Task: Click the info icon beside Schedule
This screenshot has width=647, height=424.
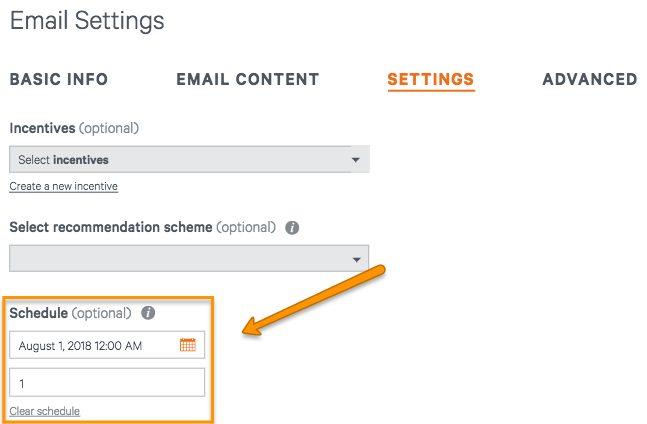Action: [x=148, y=313]
